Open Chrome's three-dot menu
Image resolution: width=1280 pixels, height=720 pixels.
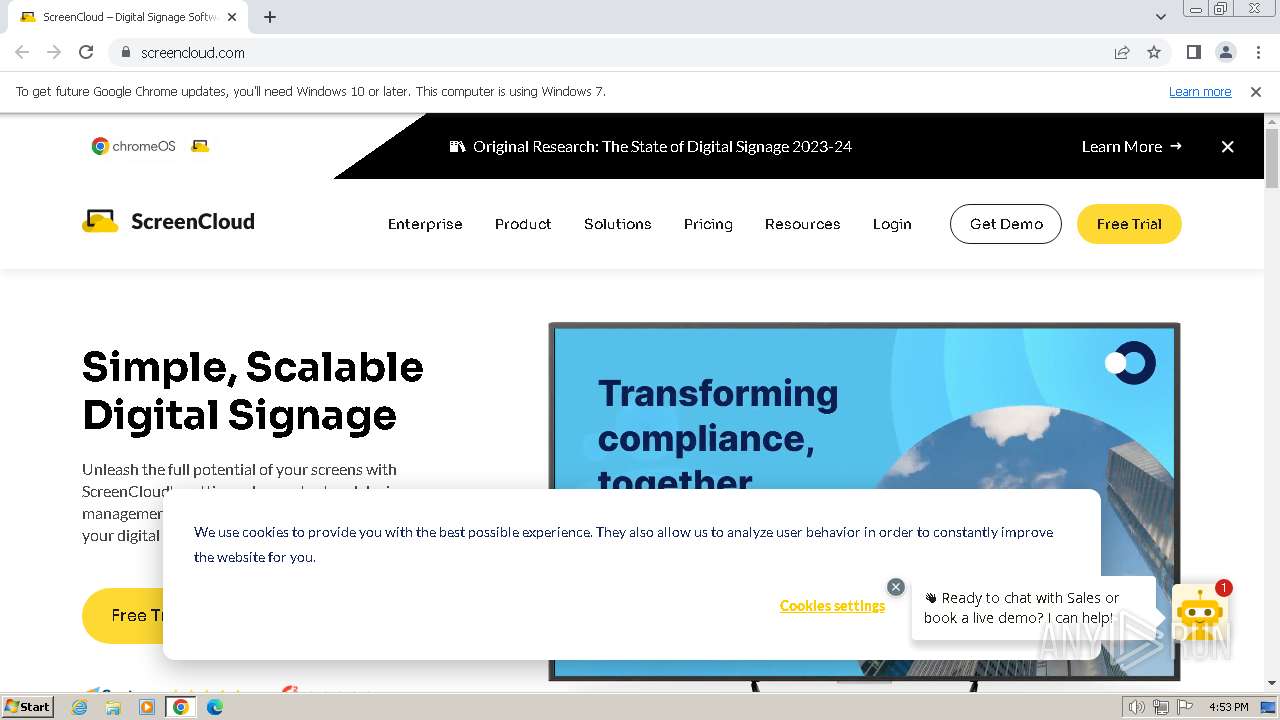pyautogui.click(x=1258, y=52)
